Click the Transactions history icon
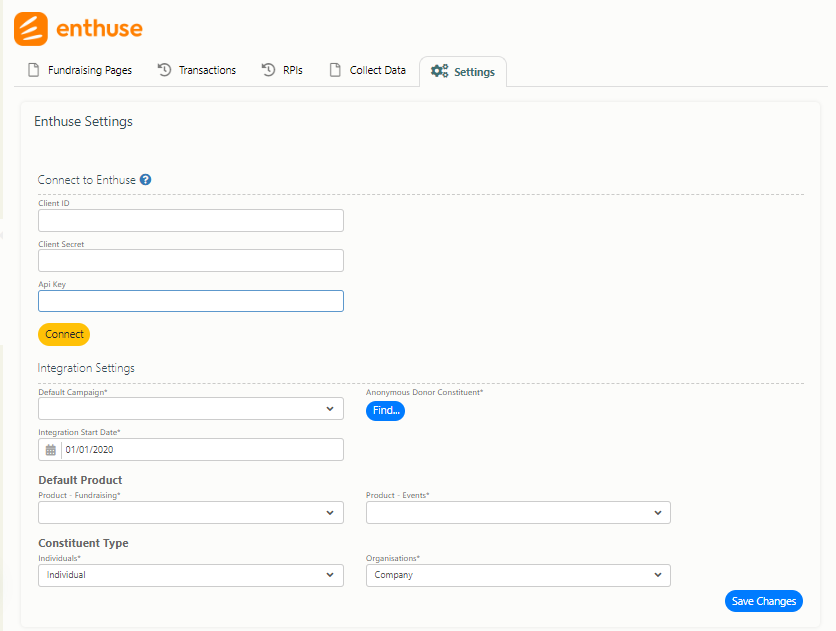The width and height of the screenshot is (836, 631). (164, 70)
